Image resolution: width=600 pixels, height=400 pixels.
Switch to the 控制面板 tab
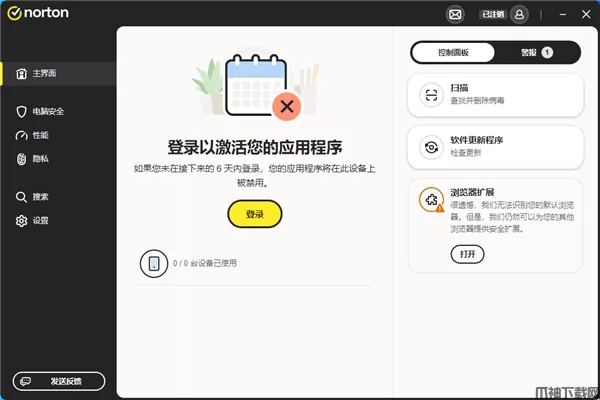pos(453,52)
